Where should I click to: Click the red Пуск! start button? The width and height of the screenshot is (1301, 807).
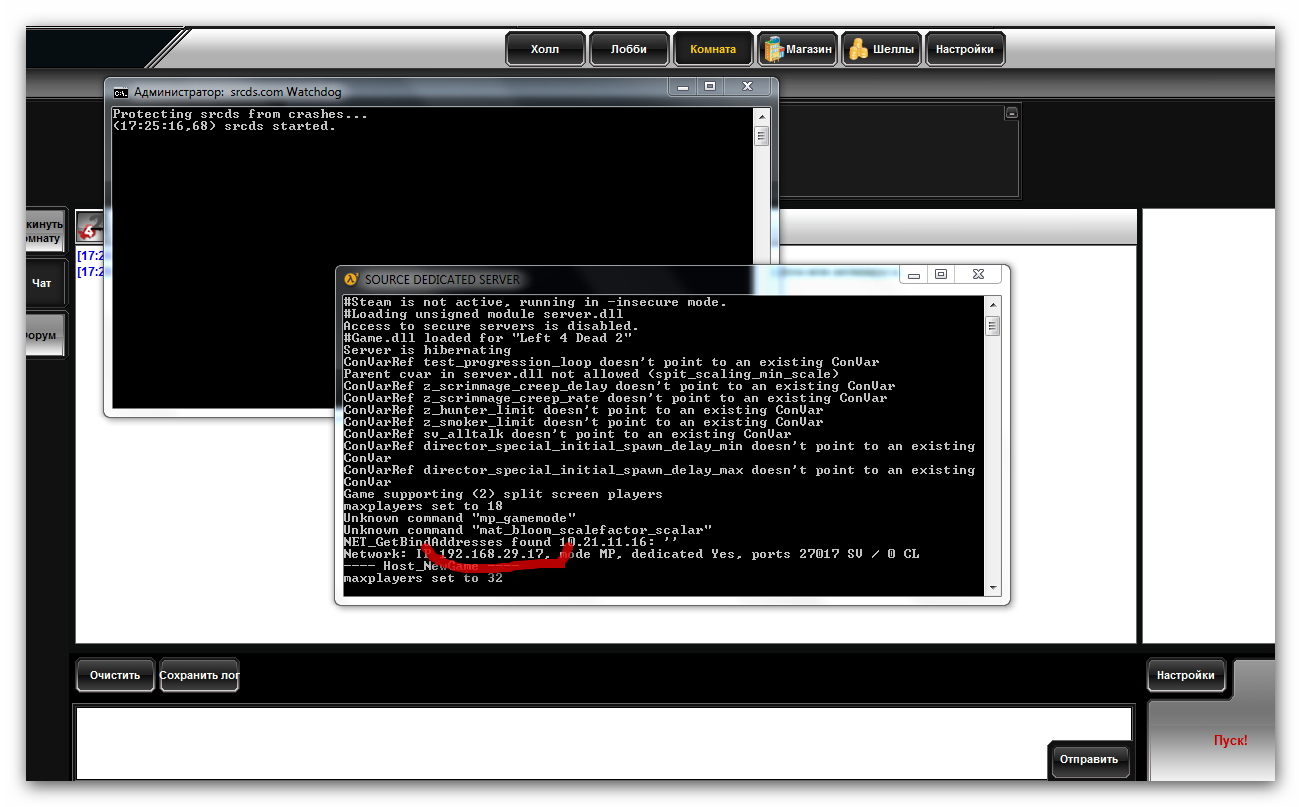point(1230,741)
